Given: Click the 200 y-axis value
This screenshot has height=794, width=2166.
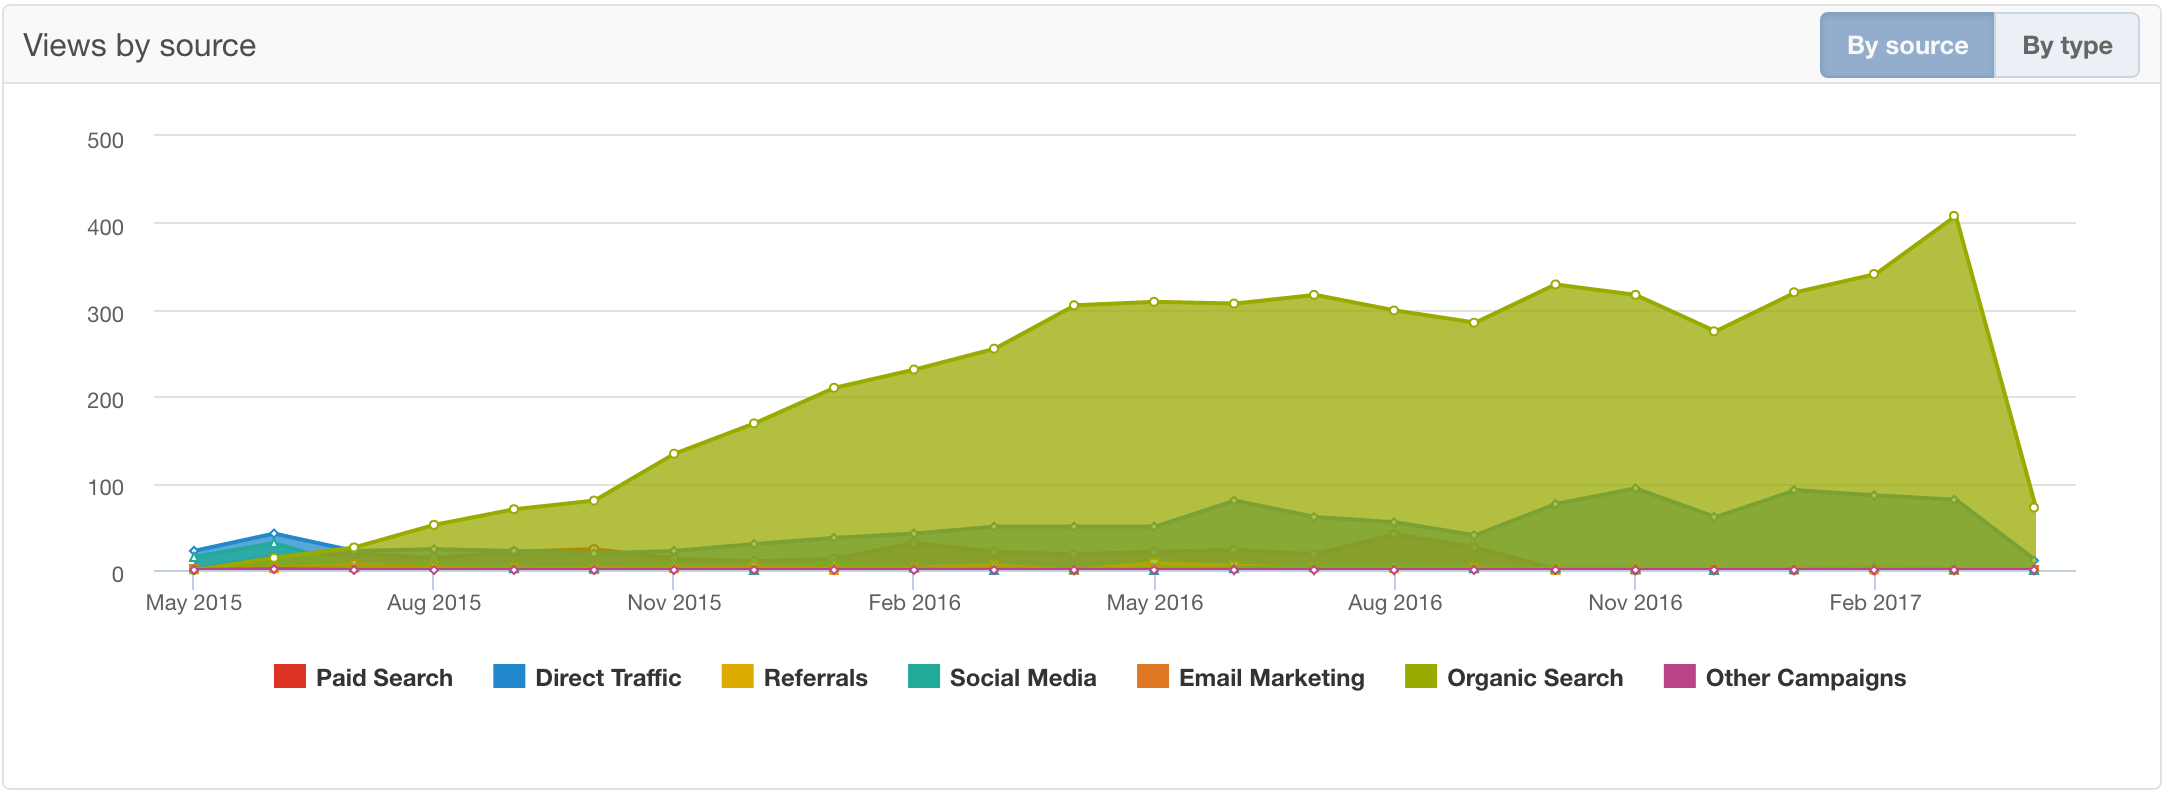Looking at the screenshot, I should point(105,401).
